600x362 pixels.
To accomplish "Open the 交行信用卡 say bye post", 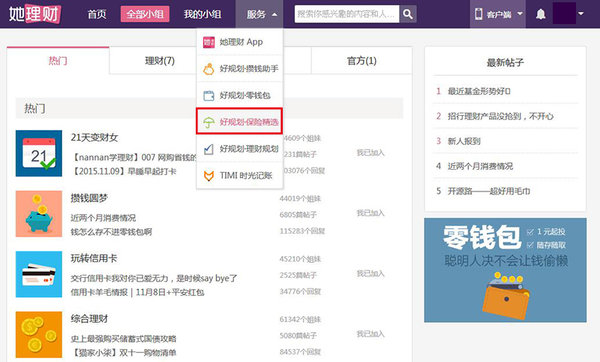I will pos(154,278).
